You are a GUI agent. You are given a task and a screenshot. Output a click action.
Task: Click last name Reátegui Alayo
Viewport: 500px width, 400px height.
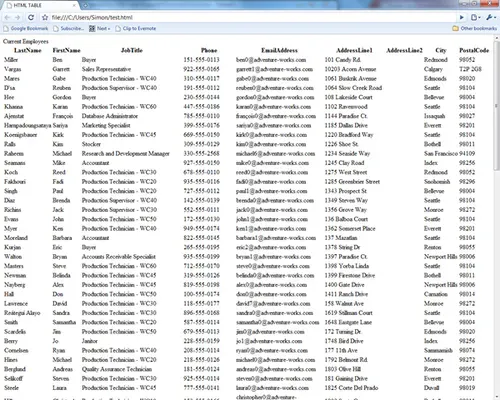[22, 313]
